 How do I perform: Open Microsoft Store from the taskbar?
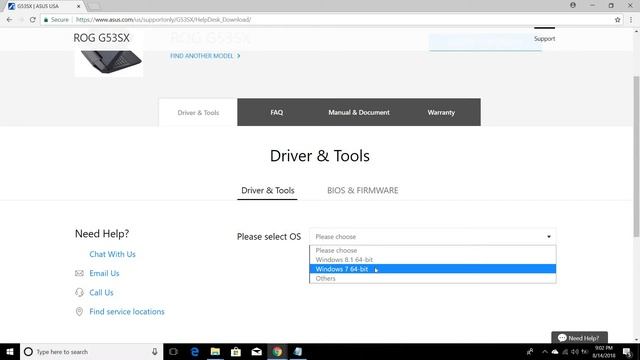[236, 352]
